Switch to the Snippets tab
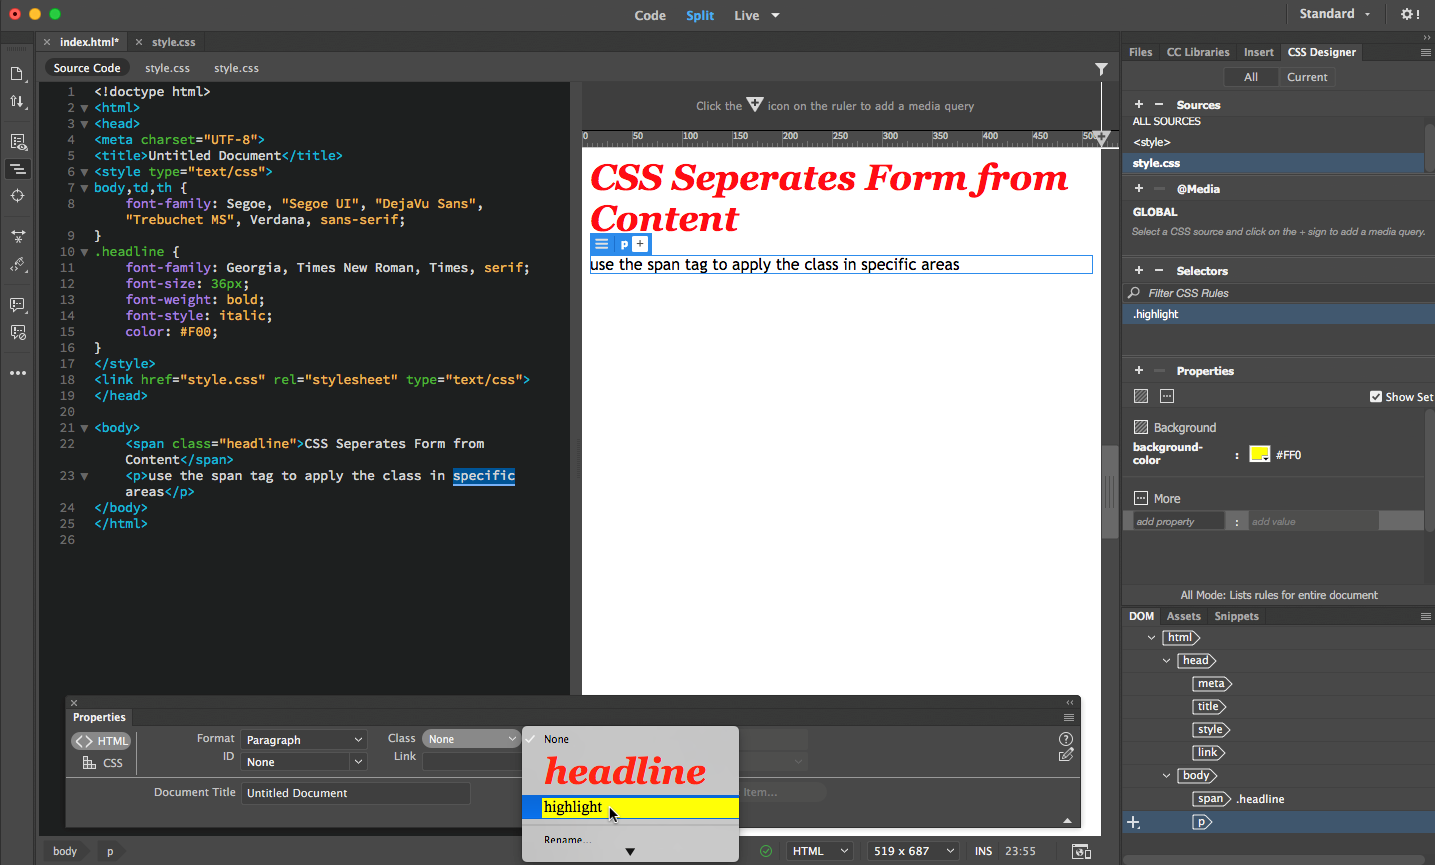This screenshot has height=865, width=1435. [1236, 616]
